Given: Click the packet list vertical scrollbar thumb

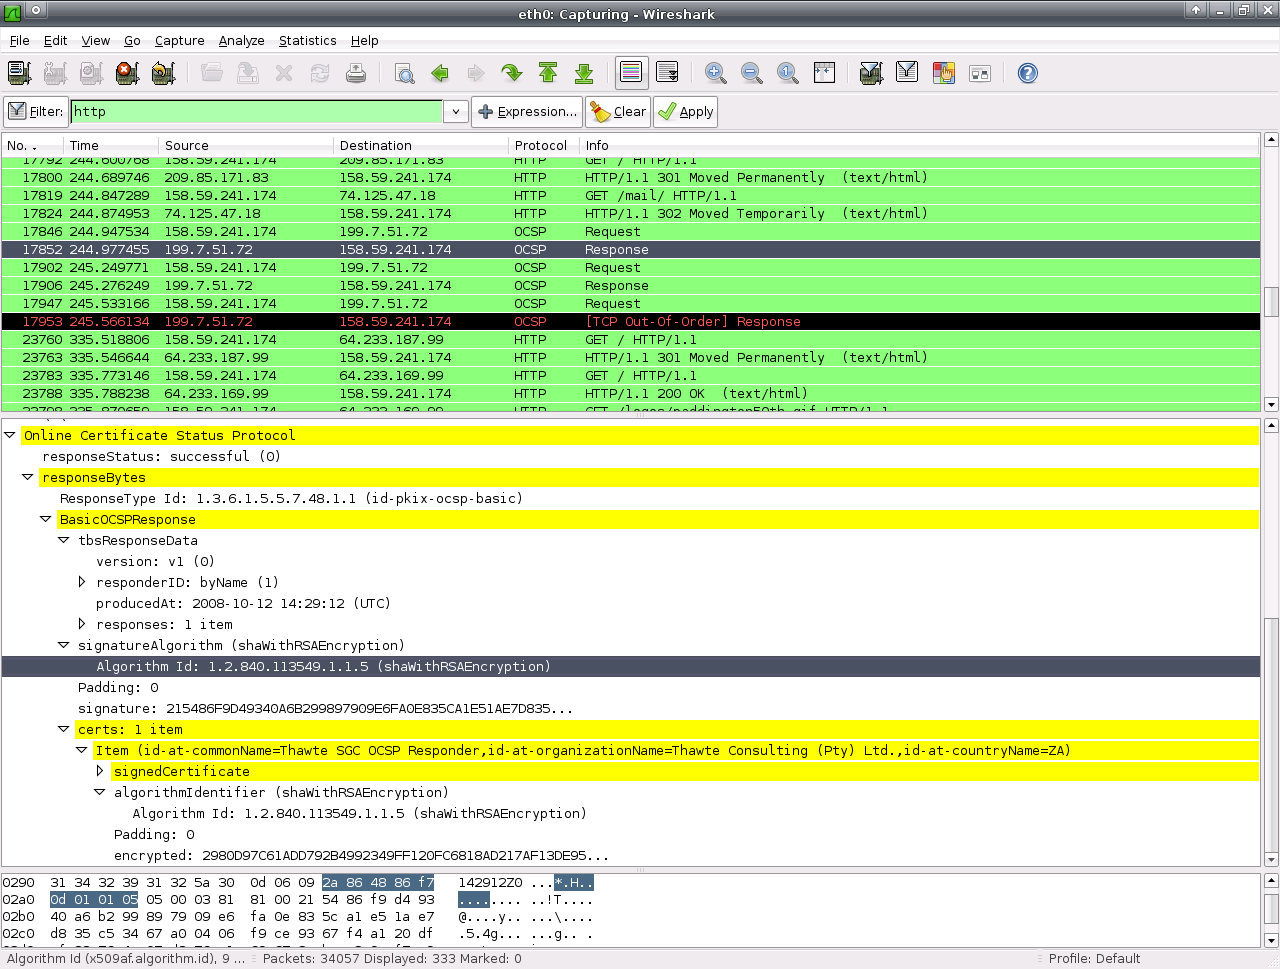Looking at the screenshot, I should pyautogui.click(x=1271, y=302).
